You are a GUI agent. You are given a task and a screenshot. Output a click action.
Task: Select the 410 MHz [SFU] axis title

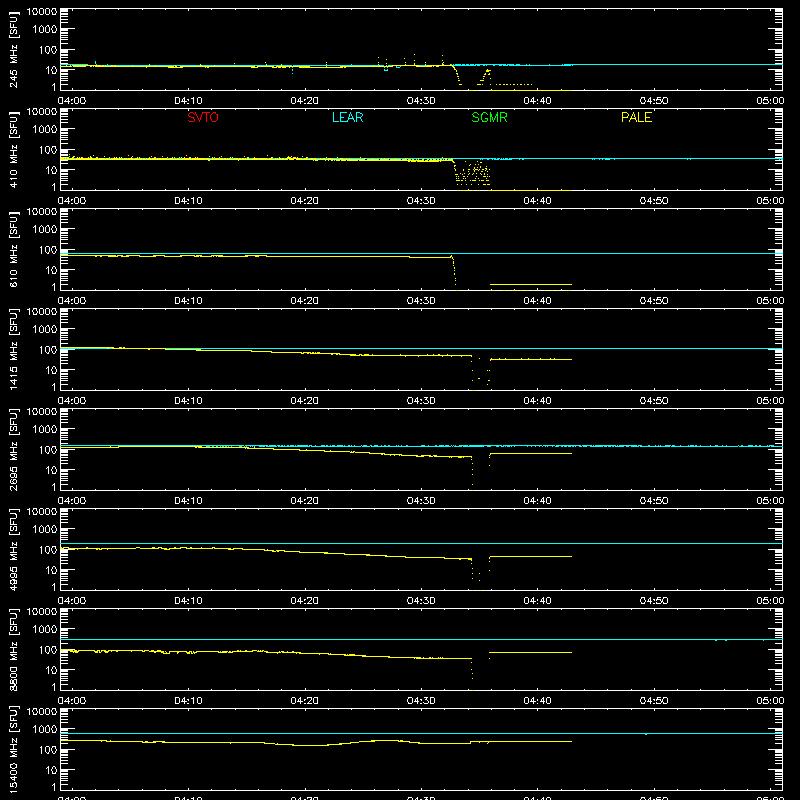click(13, 149)
